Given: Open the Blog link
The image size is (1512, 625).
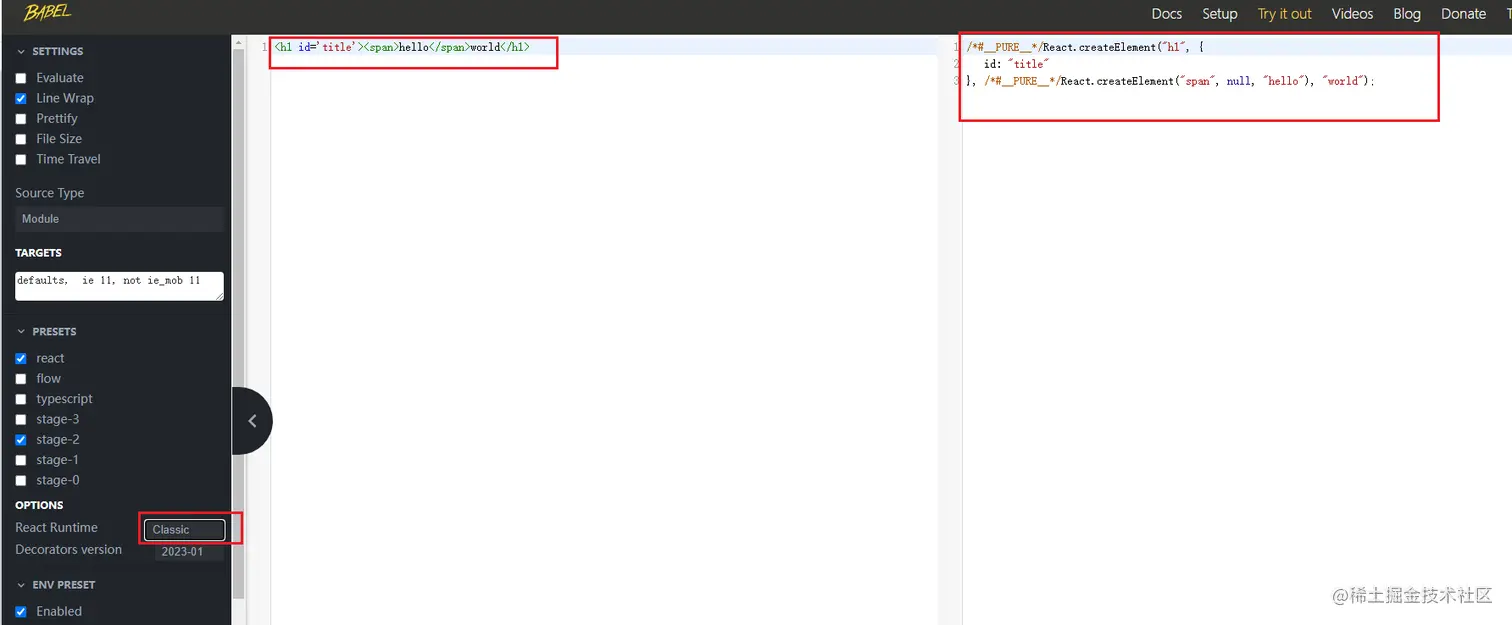Looking at the screenshot, I should click(1407, 14).
